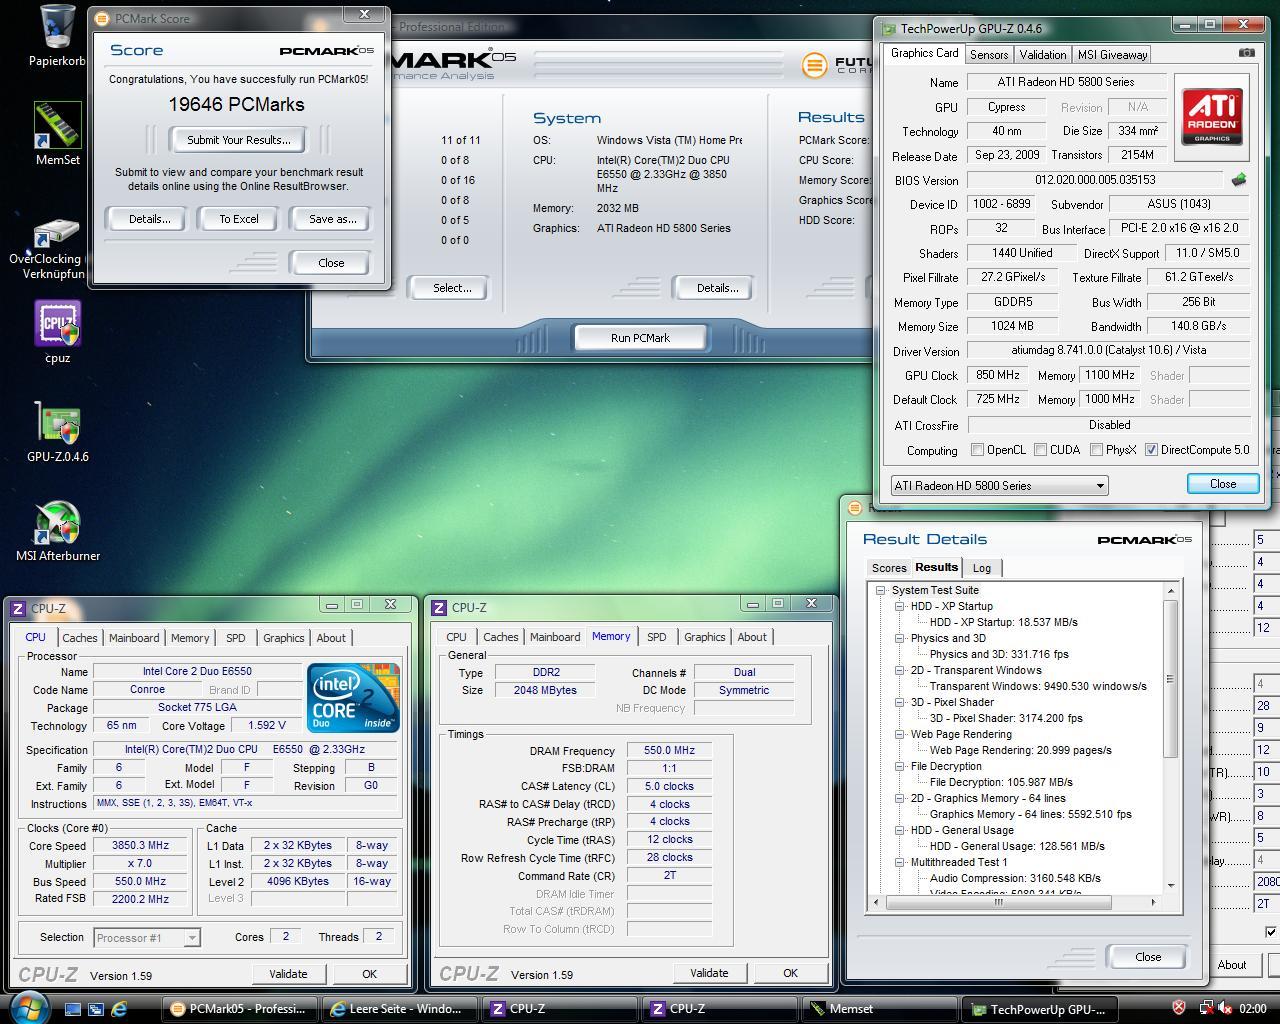The height and width of the screenshot is (1024, 1280).
Task: Switch to PCMark05 taskbar button
Action: click(x=240, y=1009)
